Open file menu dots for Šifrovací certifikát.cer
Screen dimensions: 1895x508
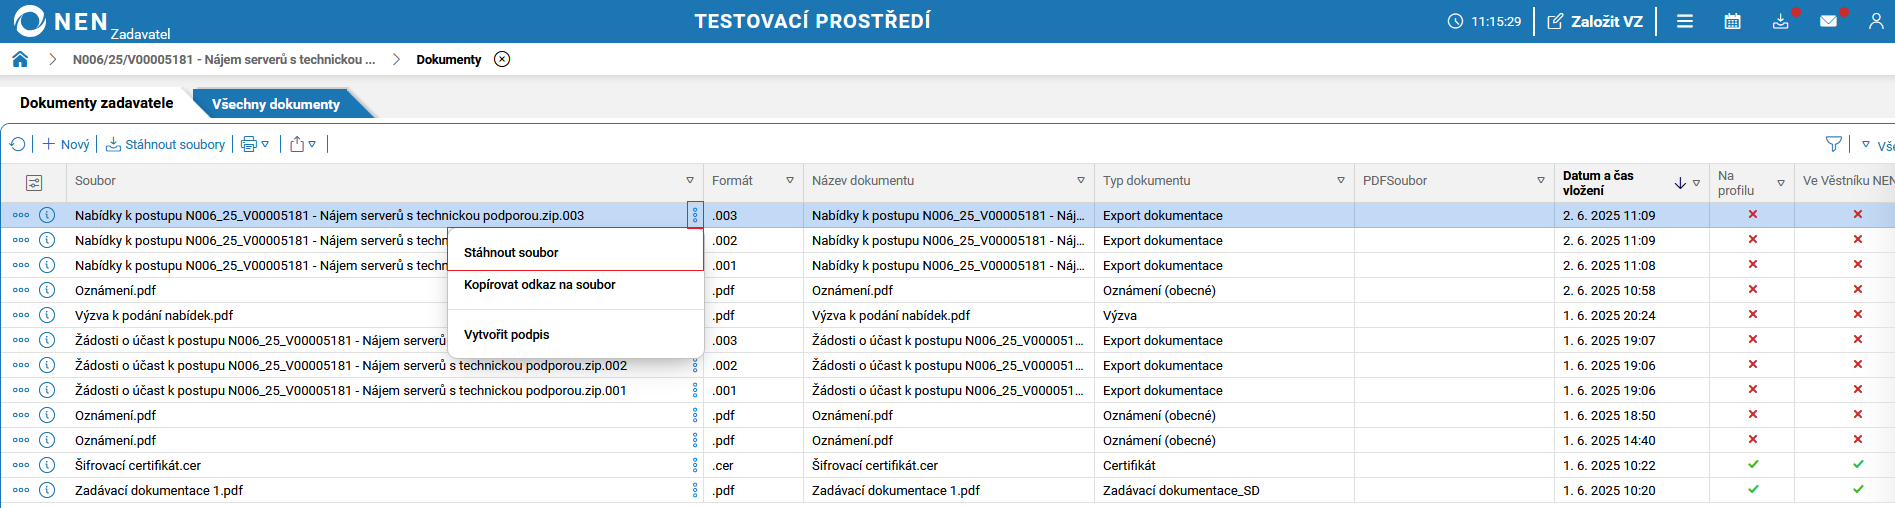click(x=695, y=465)
